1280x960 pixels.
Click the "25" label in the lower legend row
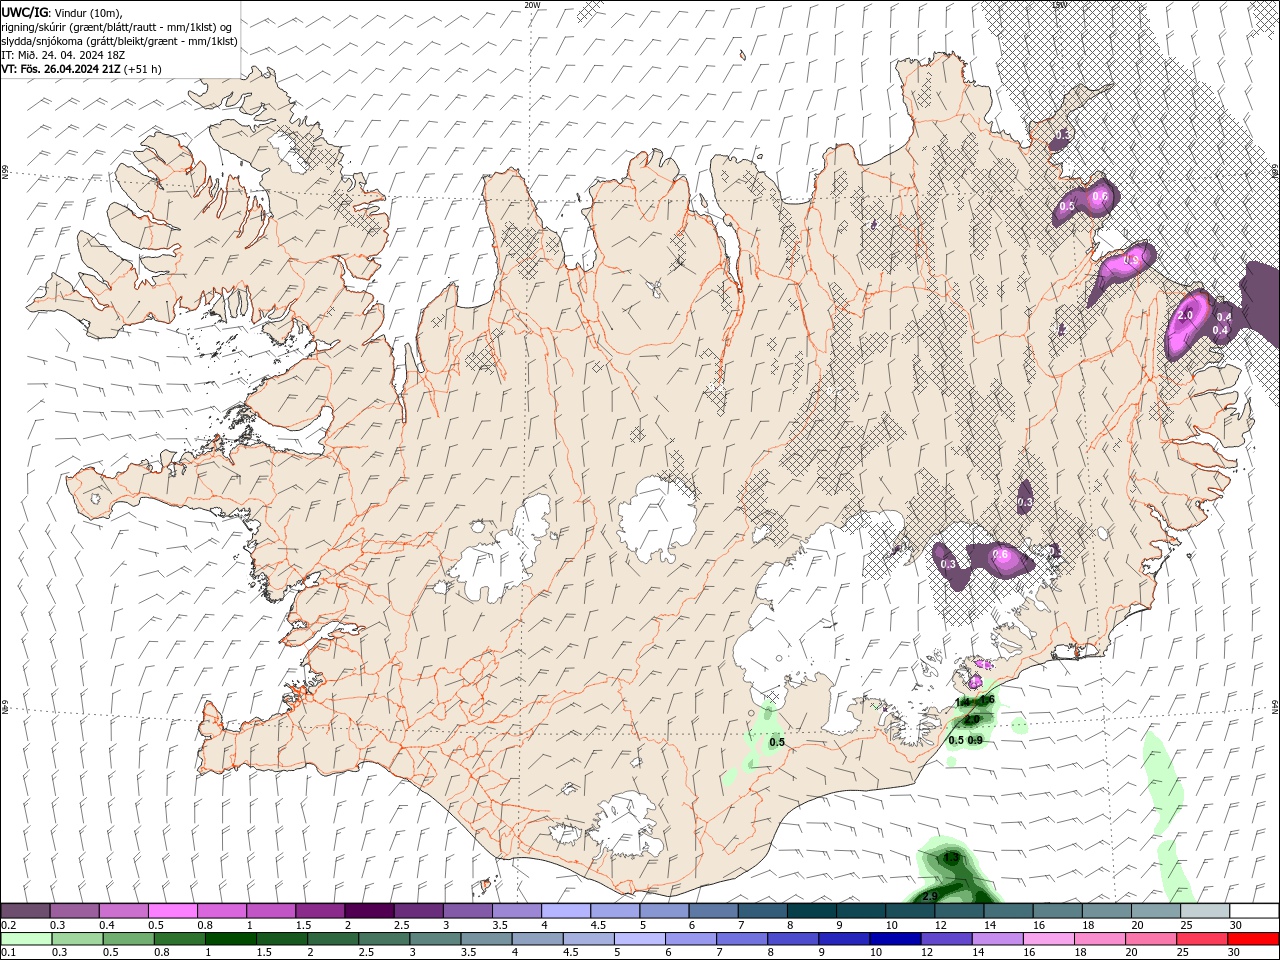(1181, 953)
